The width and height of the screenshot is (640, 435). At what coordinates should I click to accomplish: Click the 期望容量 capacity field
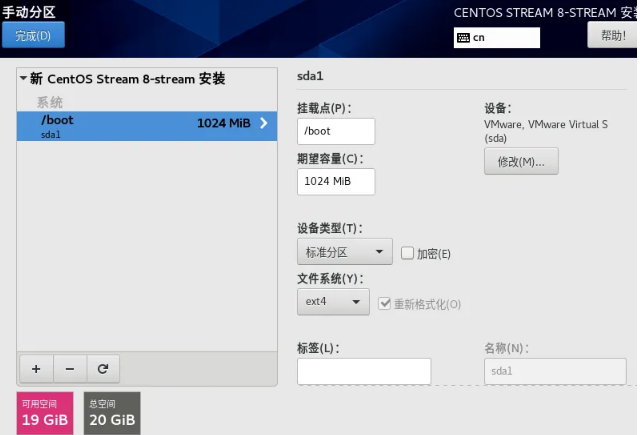point(336,181)
